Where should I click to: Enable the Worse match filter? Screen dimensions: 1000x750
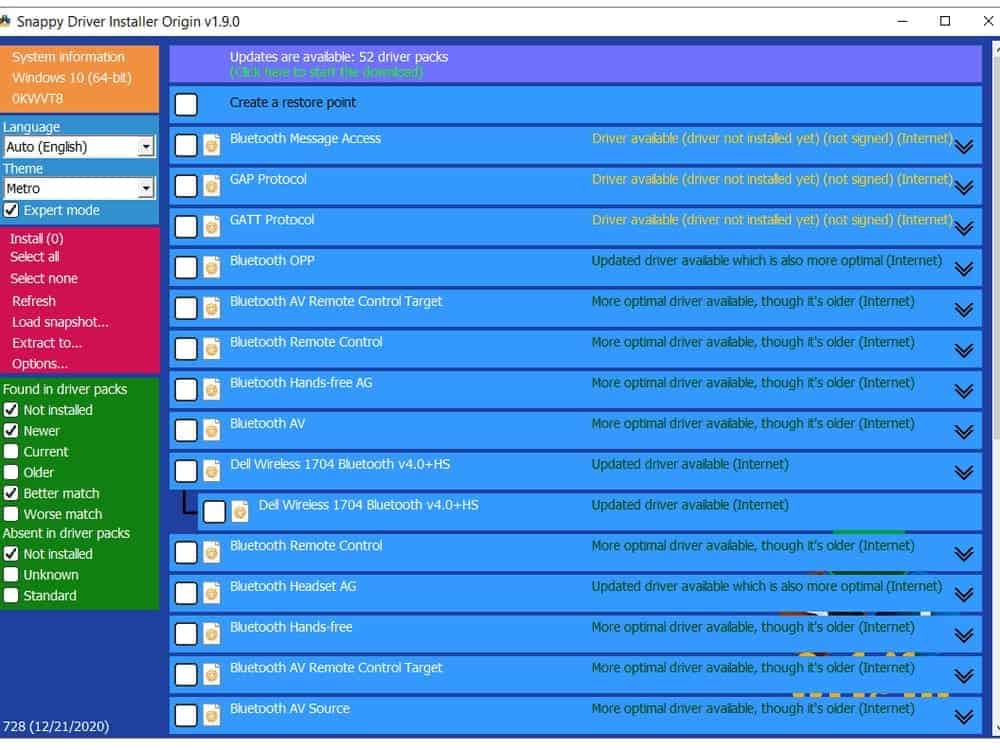pyautogui.click(x=11, y=514)
